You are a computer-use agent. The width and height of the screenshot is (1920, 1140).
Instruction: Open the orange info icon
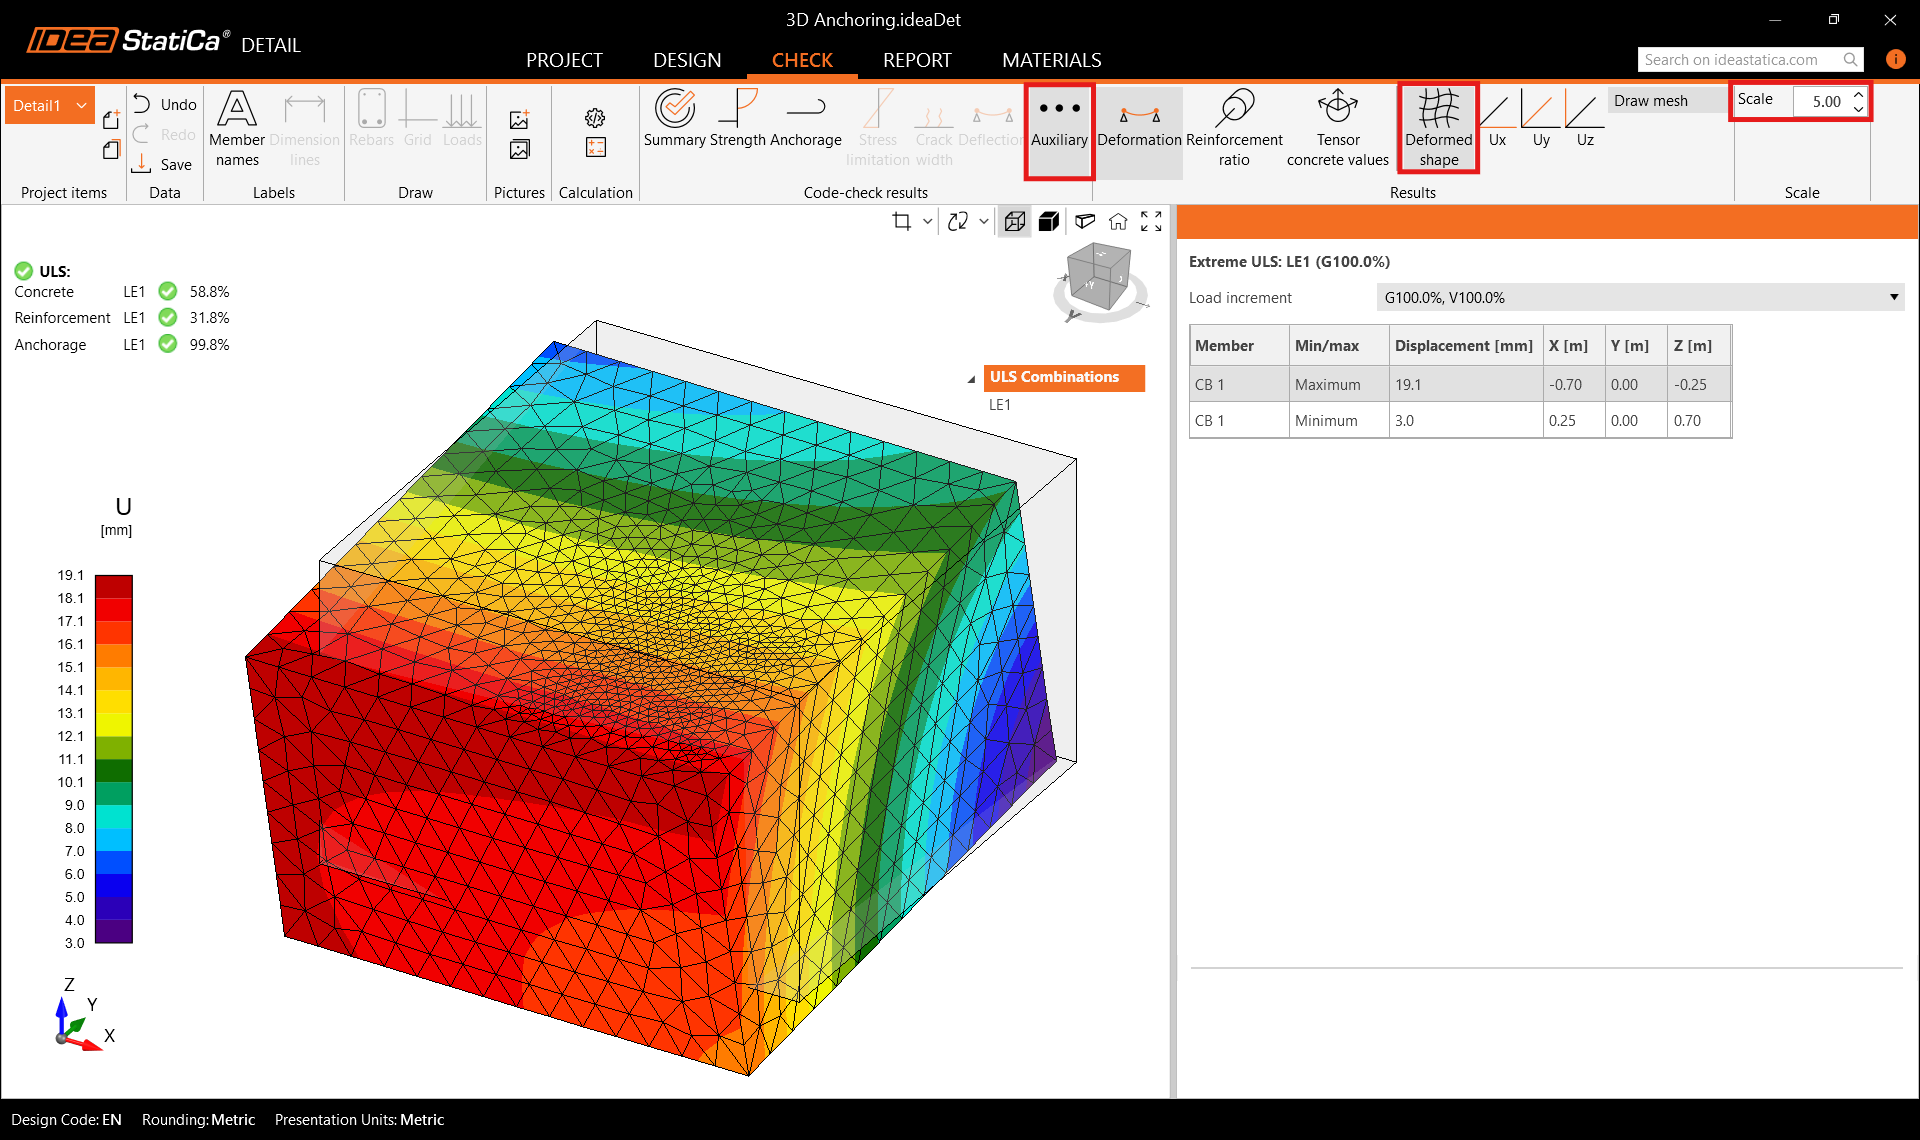[x=1894, y=59]
